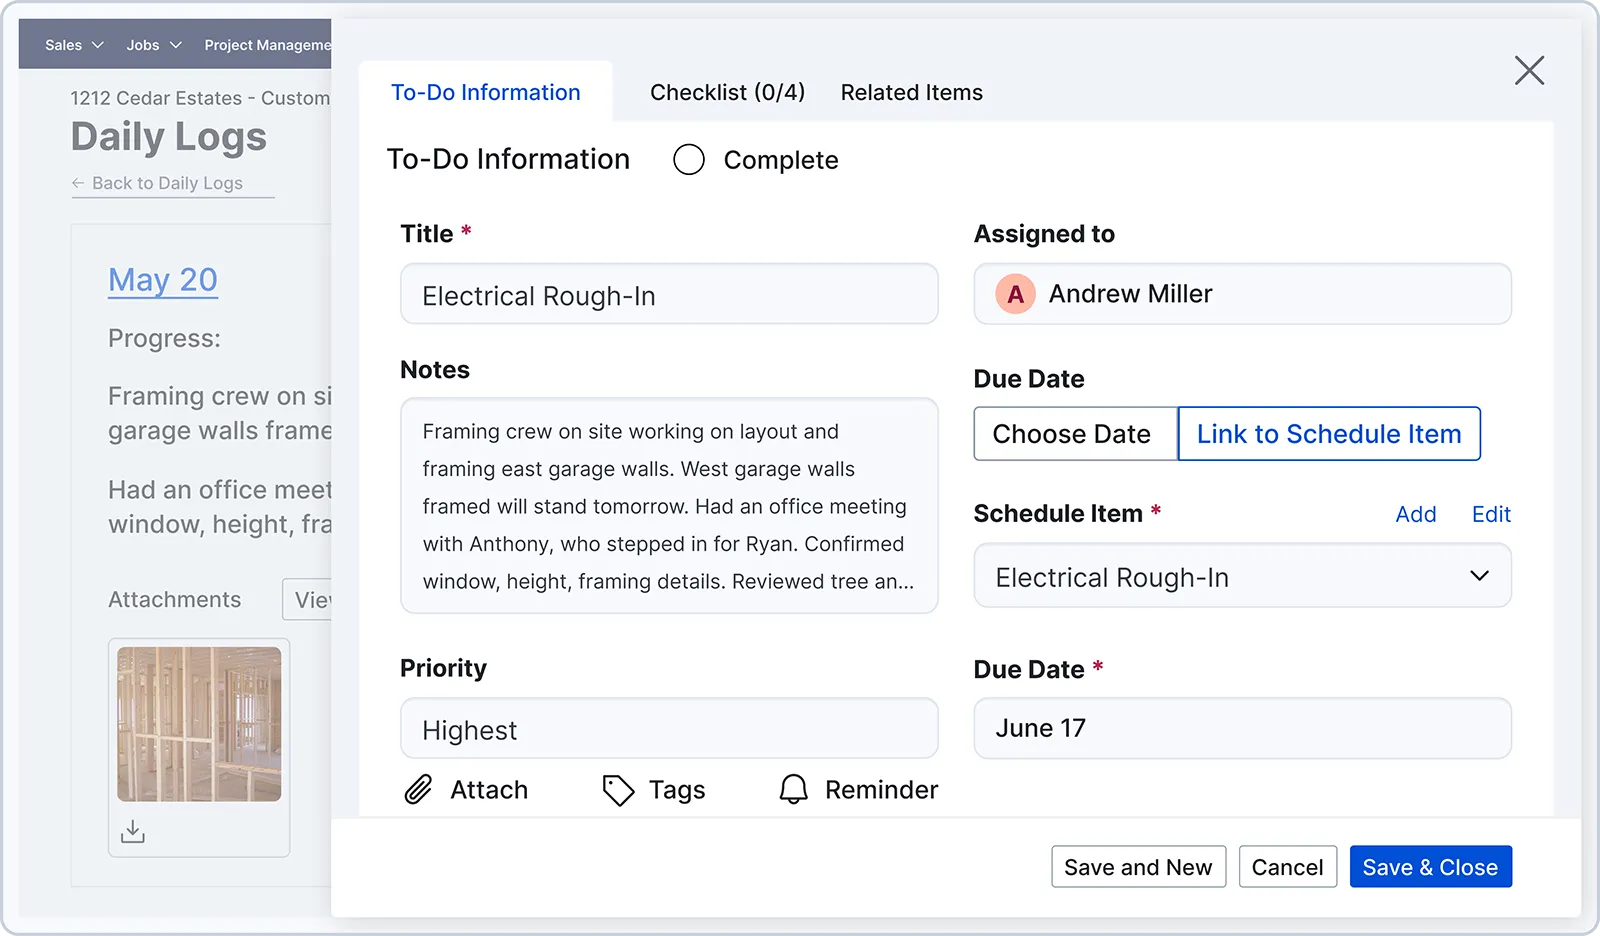Select Link to Schedule Item option
This screenshot has width=1600, height=936.
click(x=1328, y=434)
